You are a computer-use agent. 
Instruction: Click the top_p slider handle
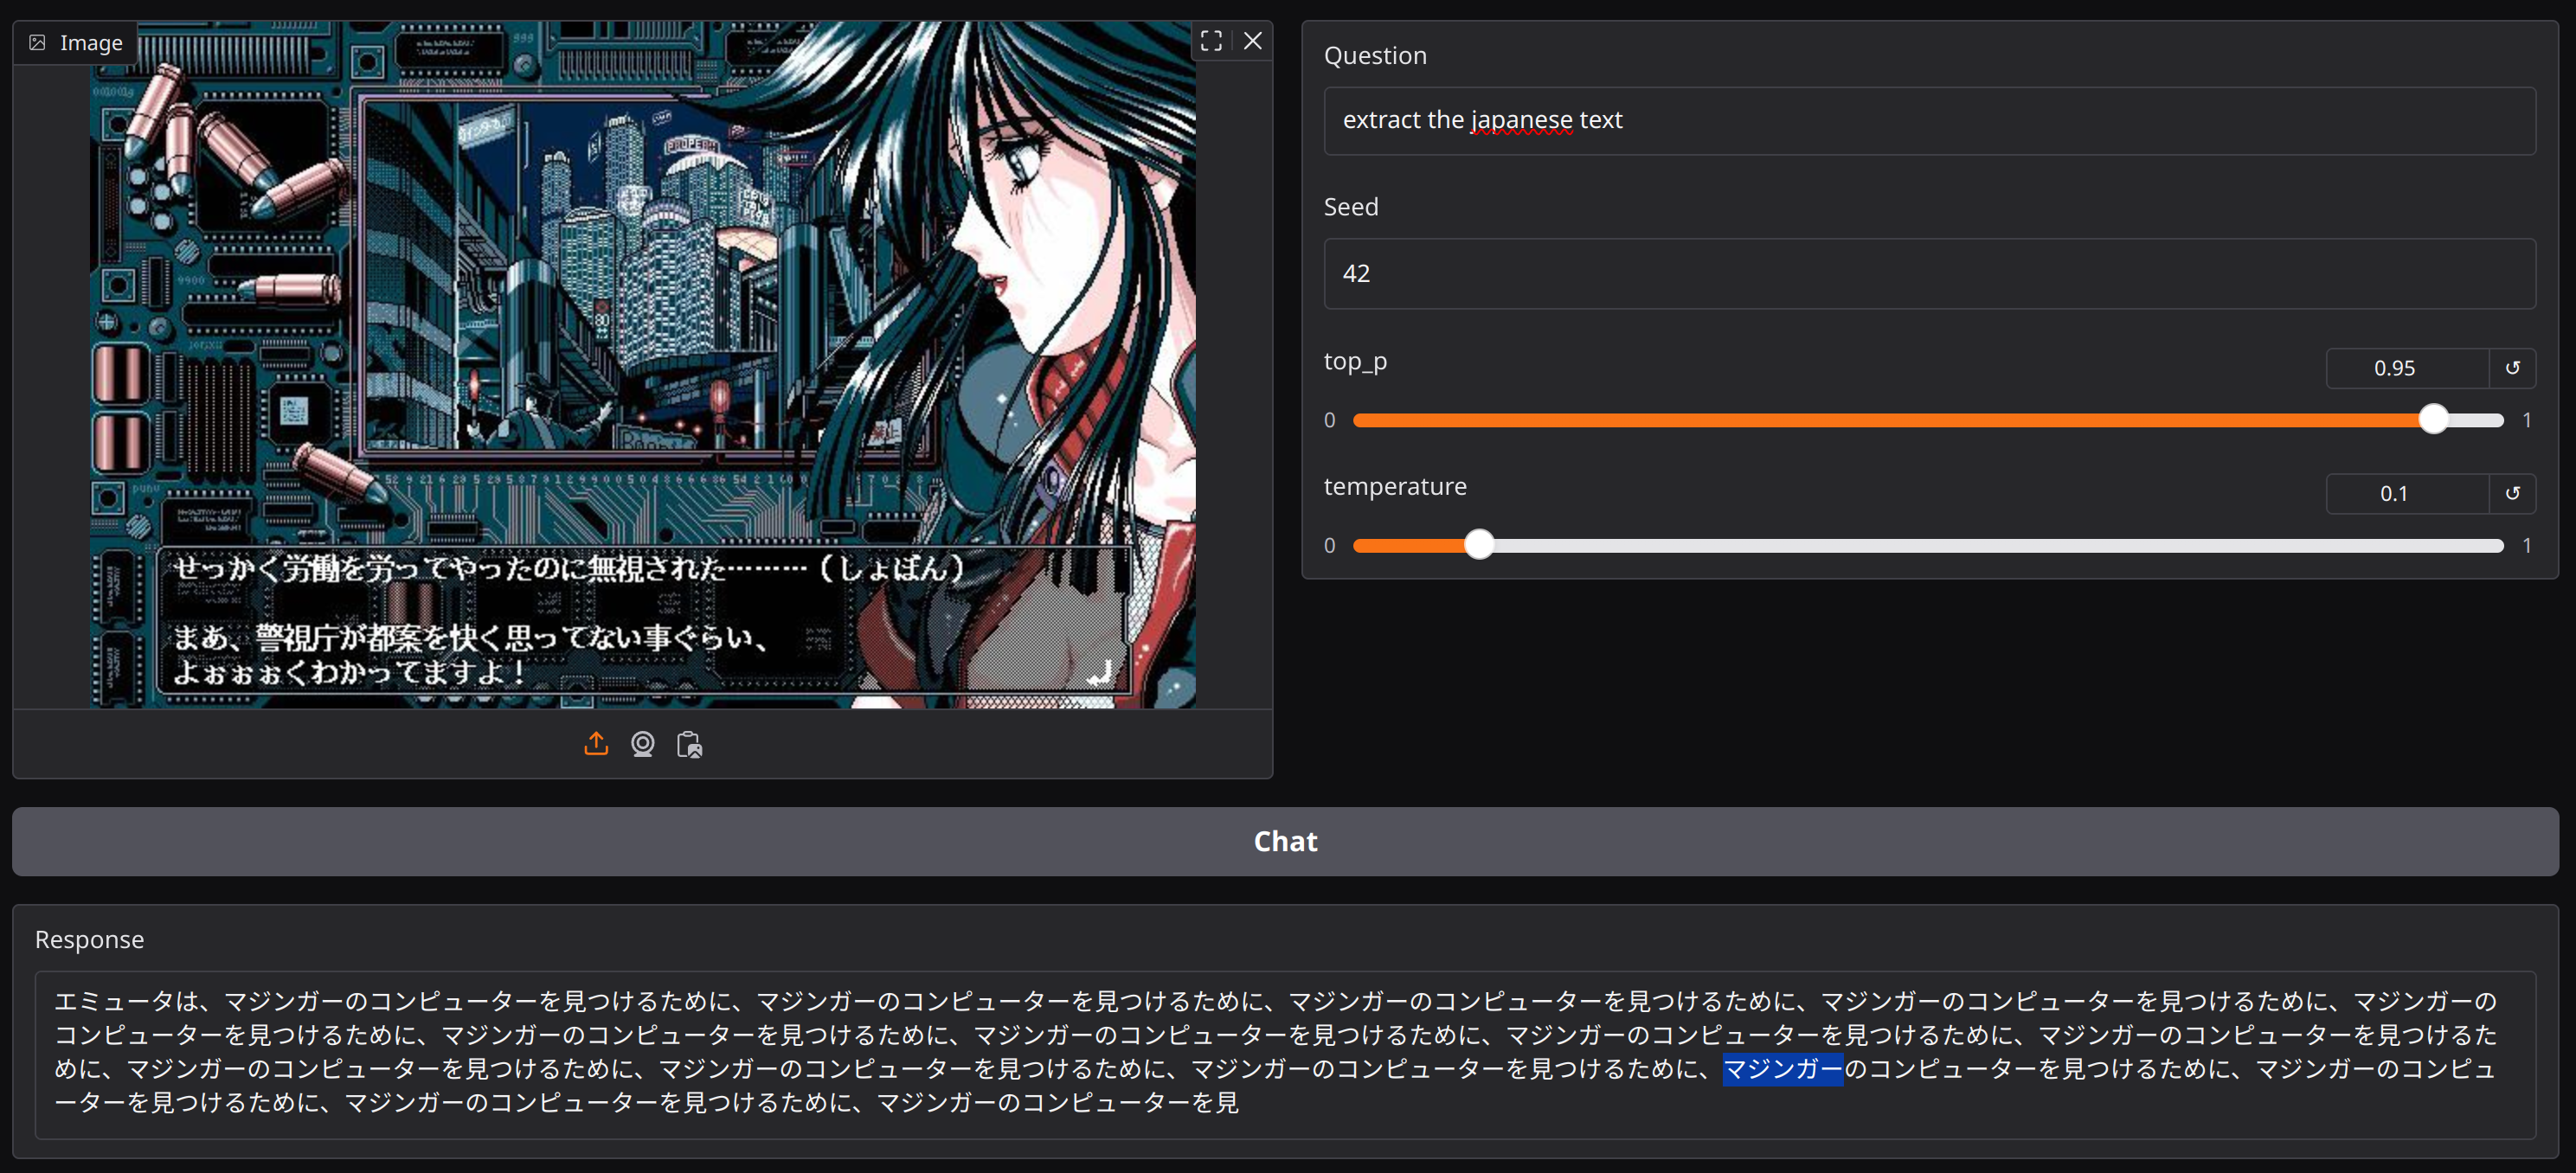(x=2433, y=420)
